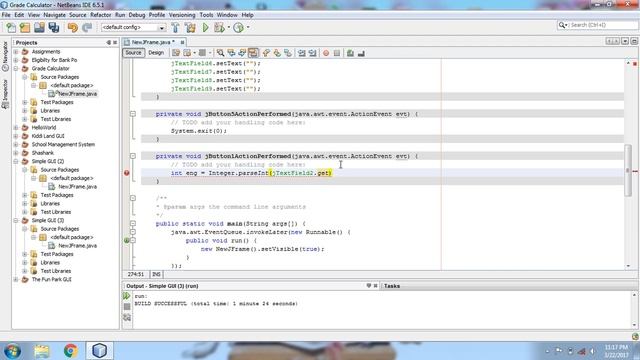Open the Tools menu
The height and width of the screenshot is (360, 640).
[x=206, y=15]
